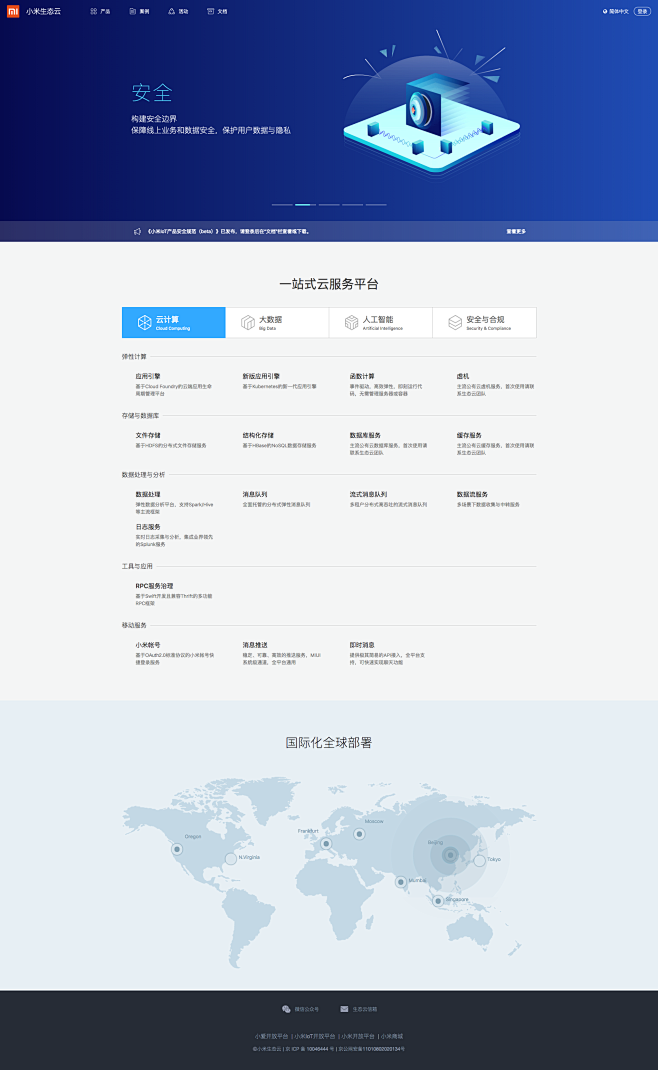
Task: Go to the fifth carousel slide indicator
Action: tap(376, 205)
